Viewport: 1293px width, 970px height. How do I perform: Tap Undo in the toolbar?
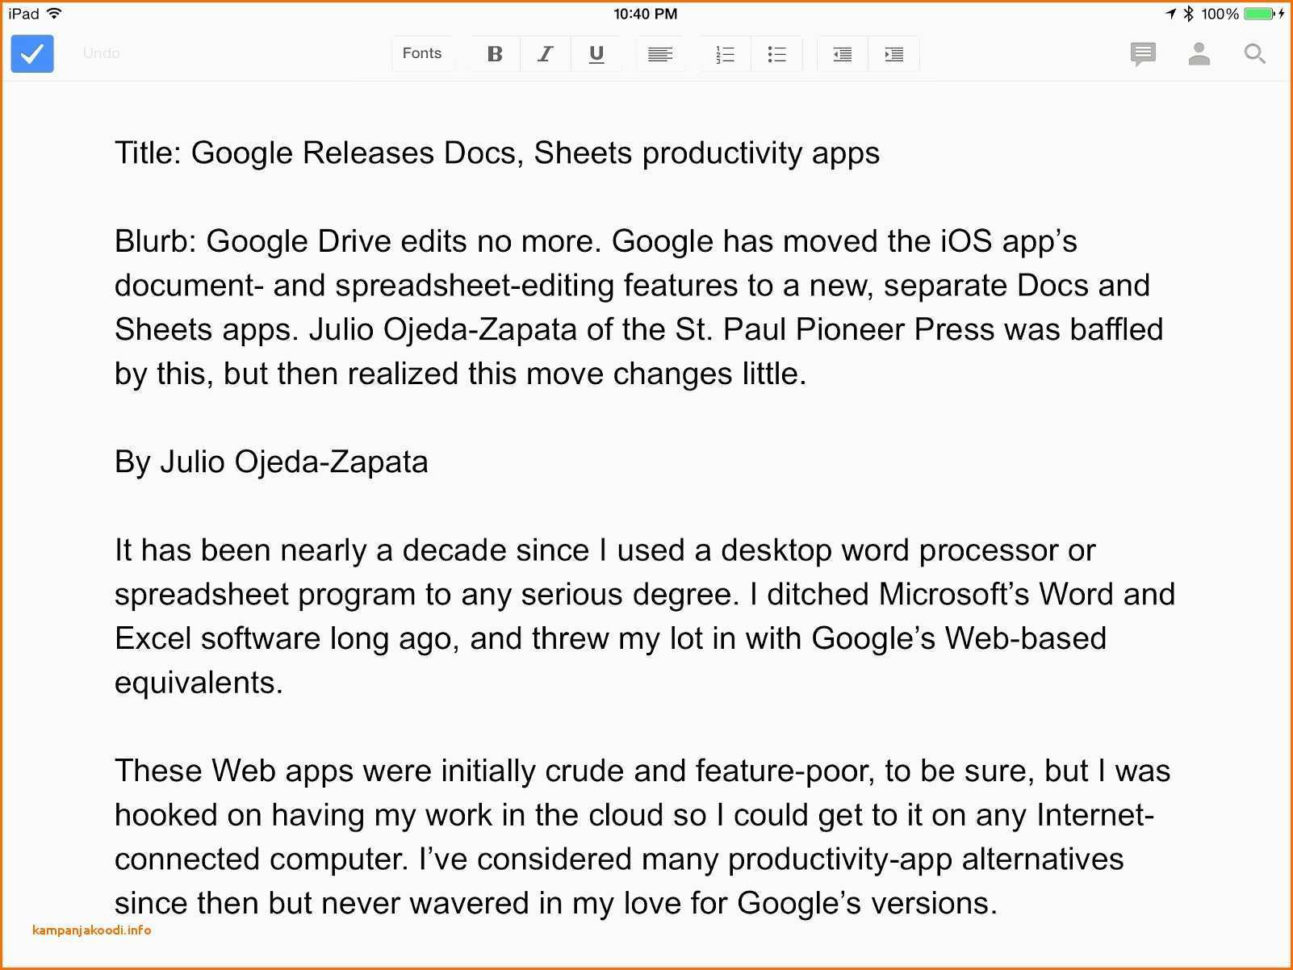pyautogui.click(x=101, y=53)
